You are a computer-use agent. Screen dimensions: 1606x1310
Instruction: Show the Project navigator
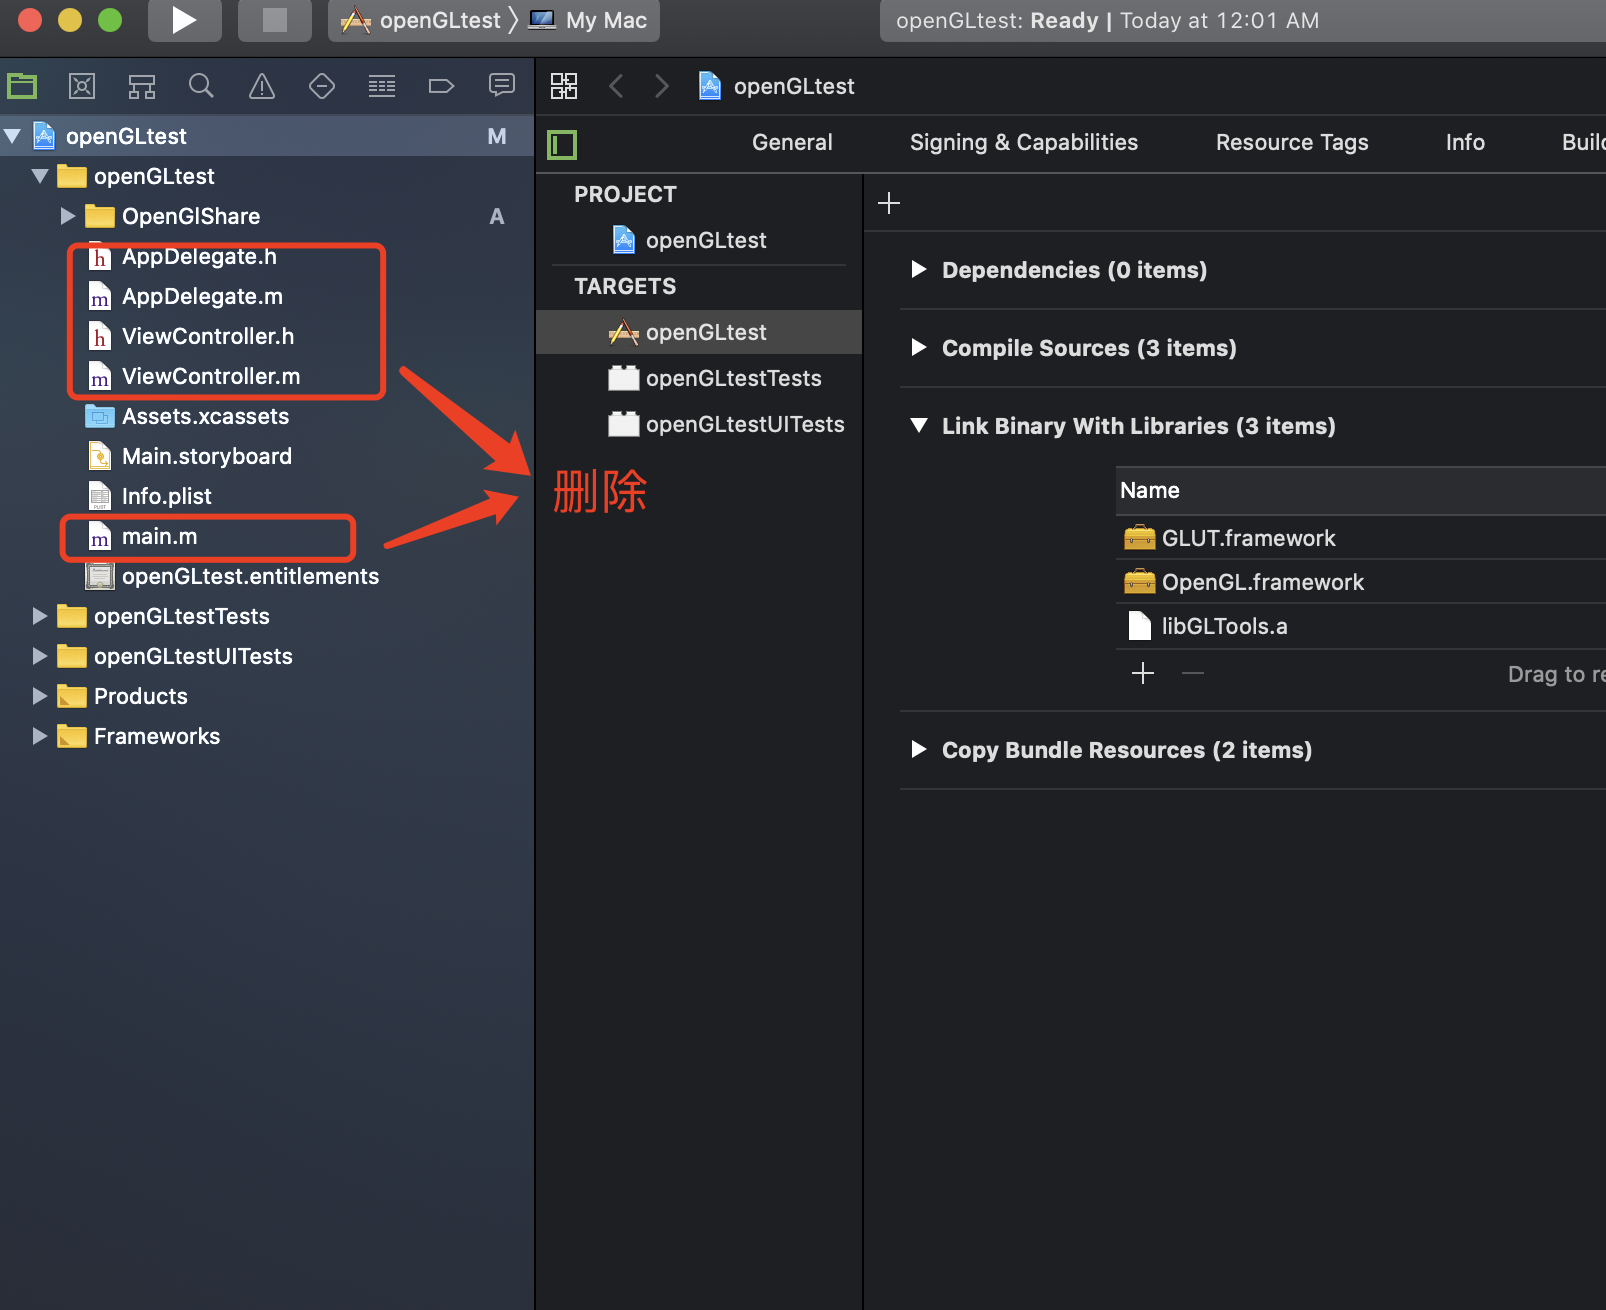pyautogui.click(x=22, y=86)
